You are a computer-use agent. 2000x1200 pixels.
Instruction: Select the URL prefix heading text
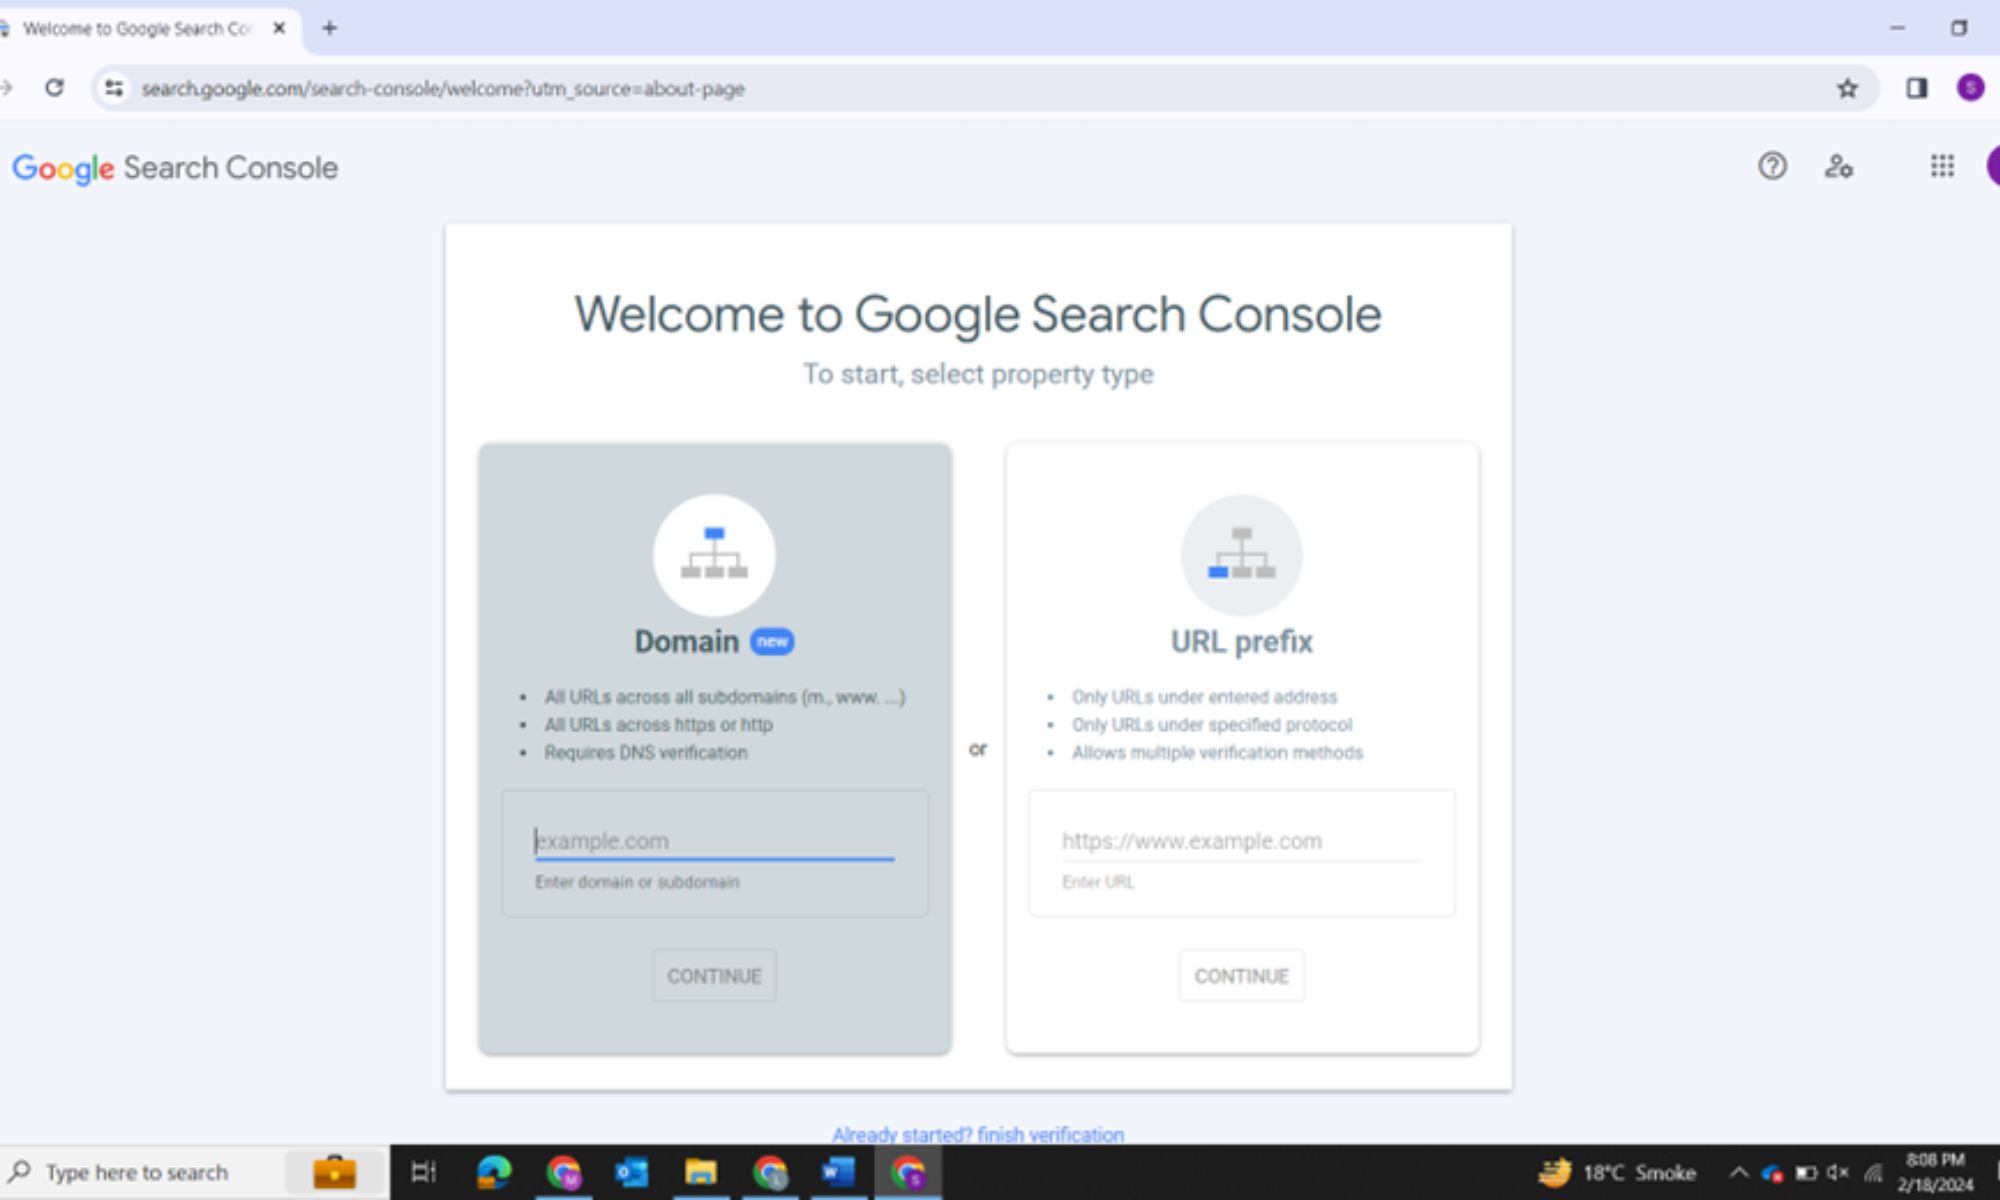tap(1241, 641)
